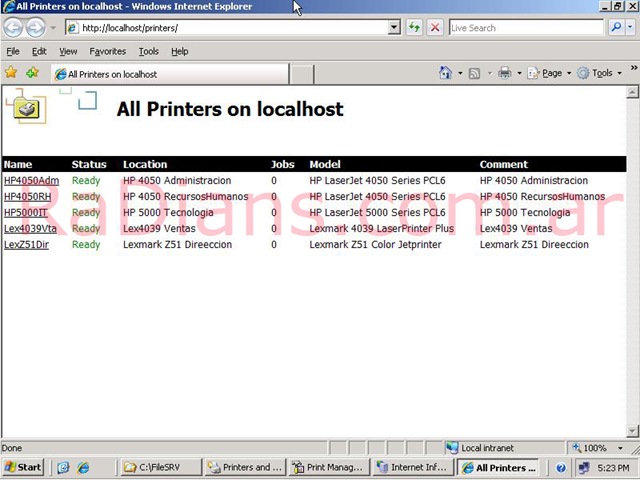The width and height of the screenshot is (640, 480).
Task: Click the Back navigation arrow
Action: point(14,28)
